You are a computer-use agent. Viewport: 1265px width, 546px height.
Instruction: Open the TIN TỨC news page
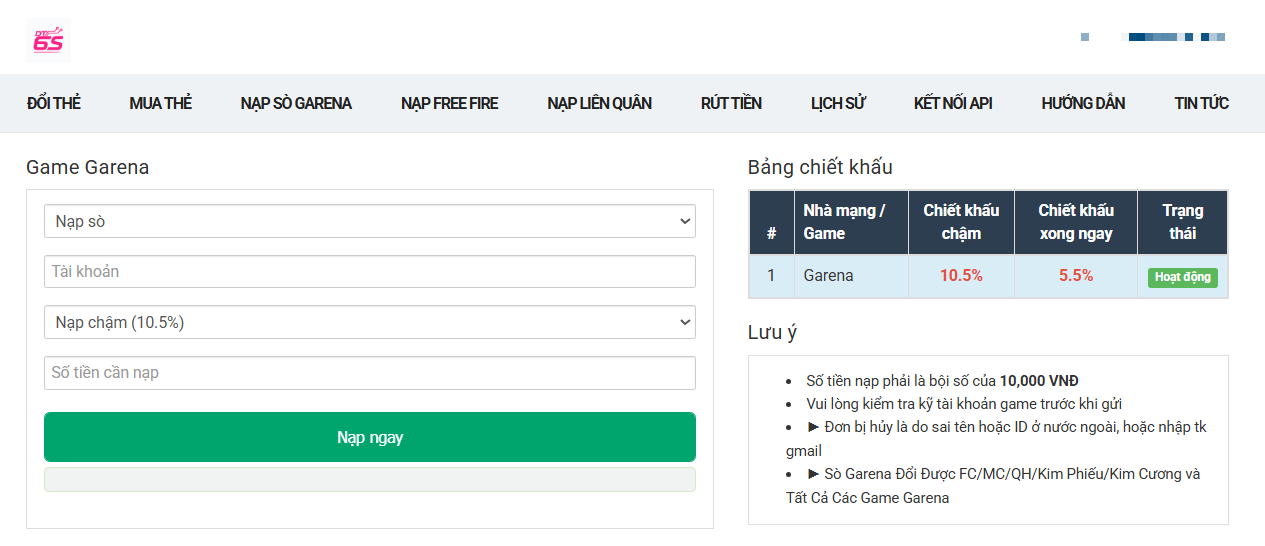coord(1201,103)
